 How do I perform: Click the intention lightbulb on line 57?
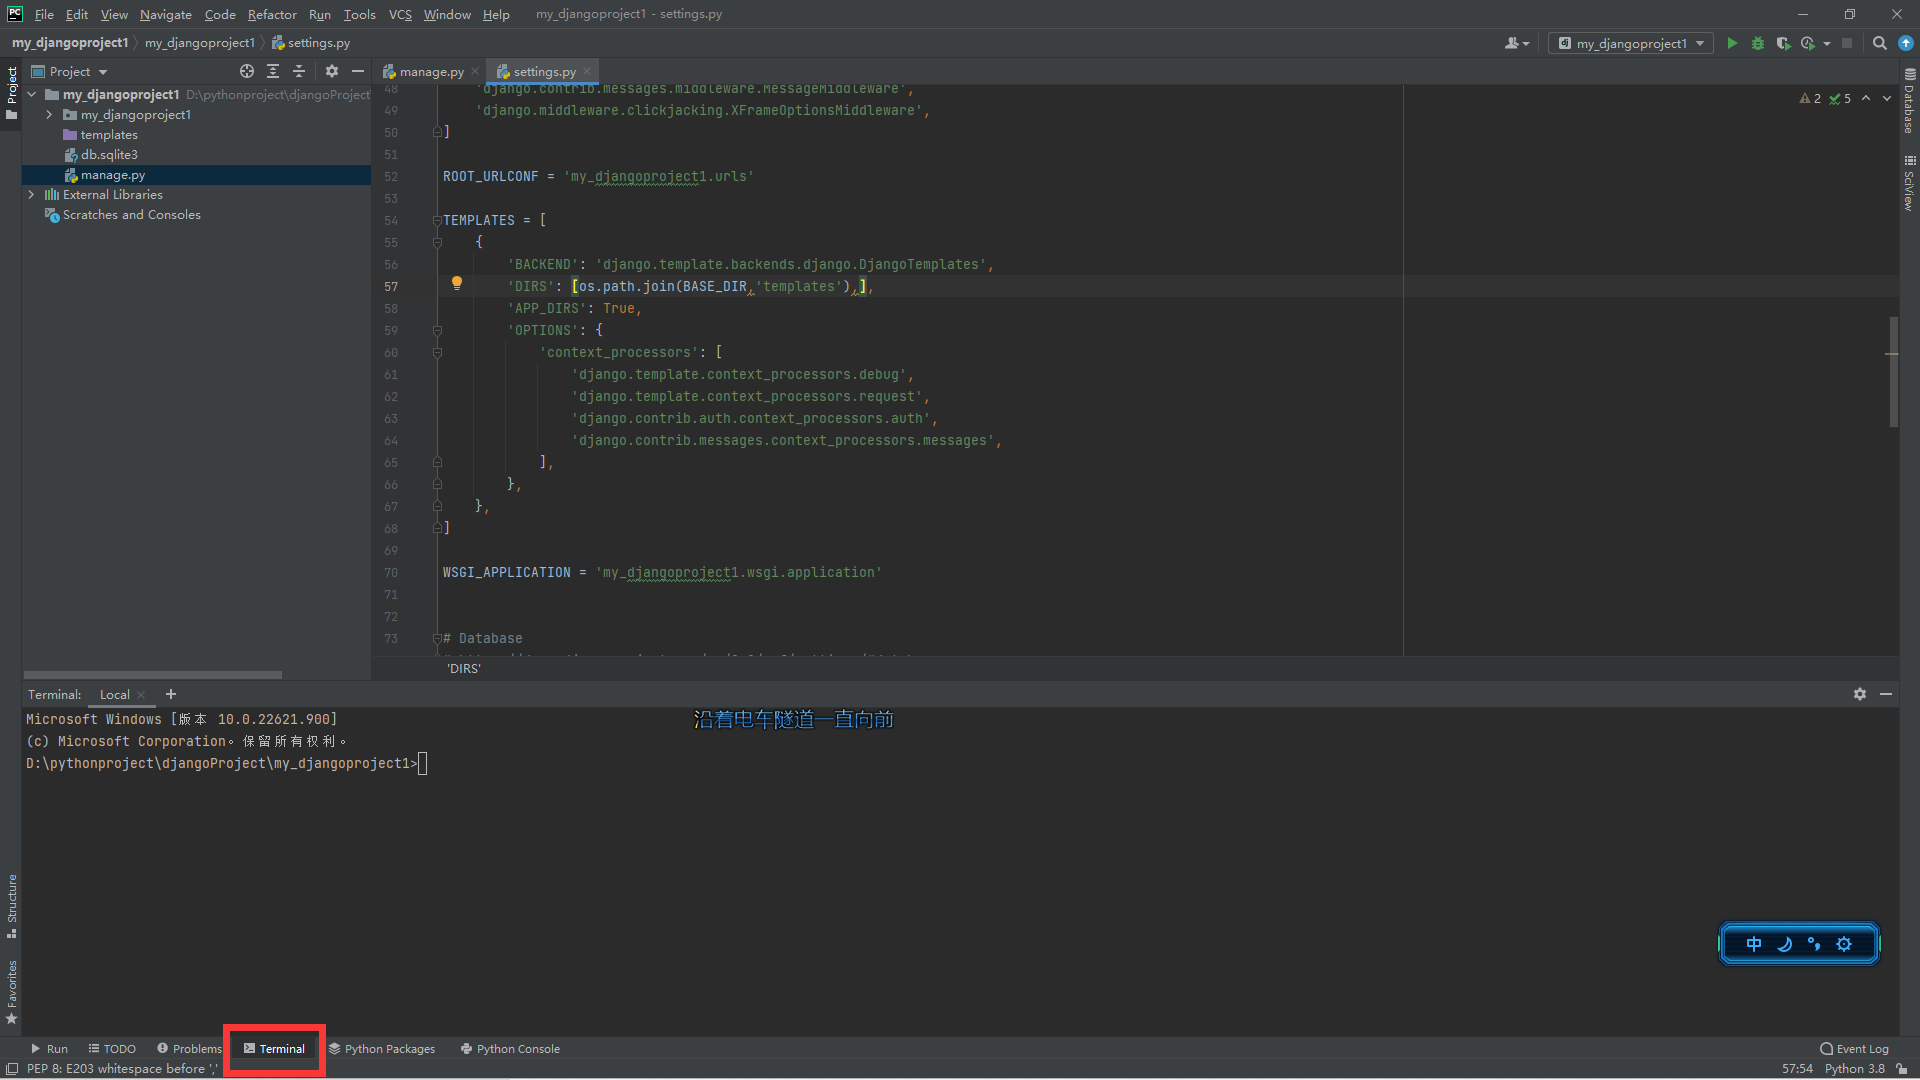pyautogui.click(x=457, y=283)
